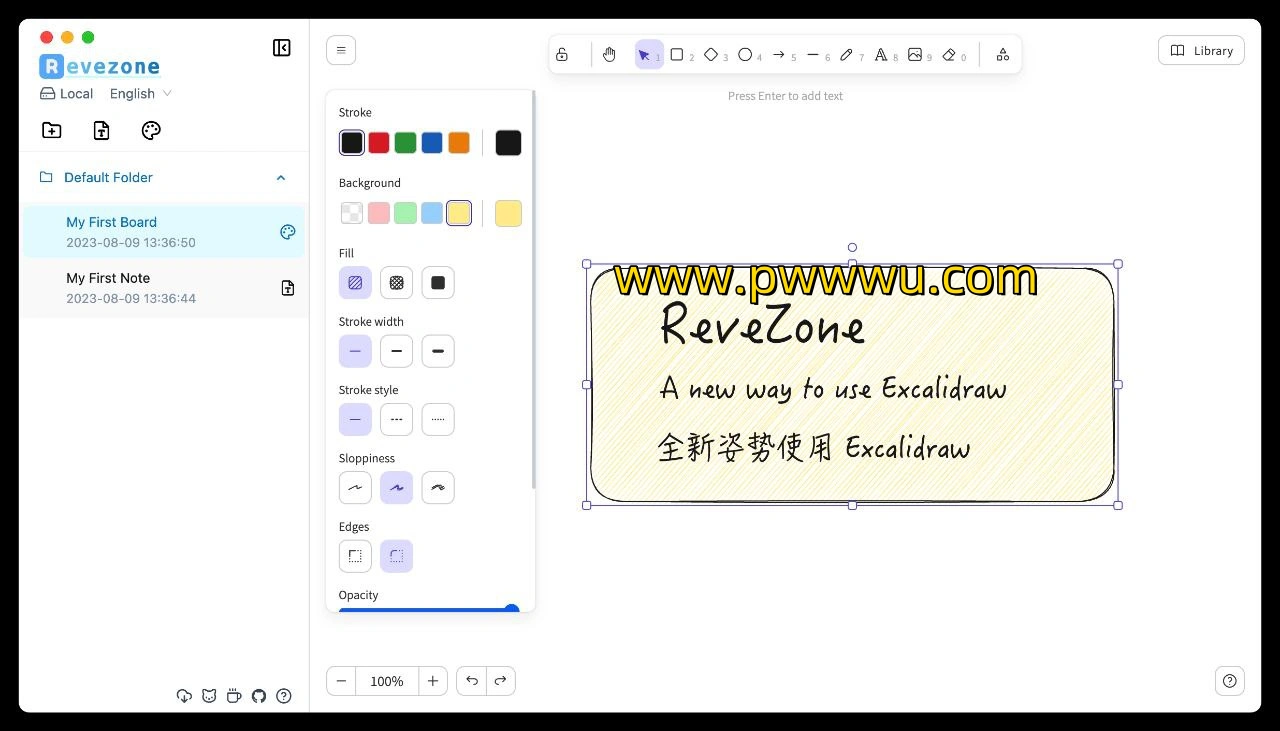Viewport: 1280px width, 731px height.
Task: Select the Arrow tool
Action: click(784, 55)
